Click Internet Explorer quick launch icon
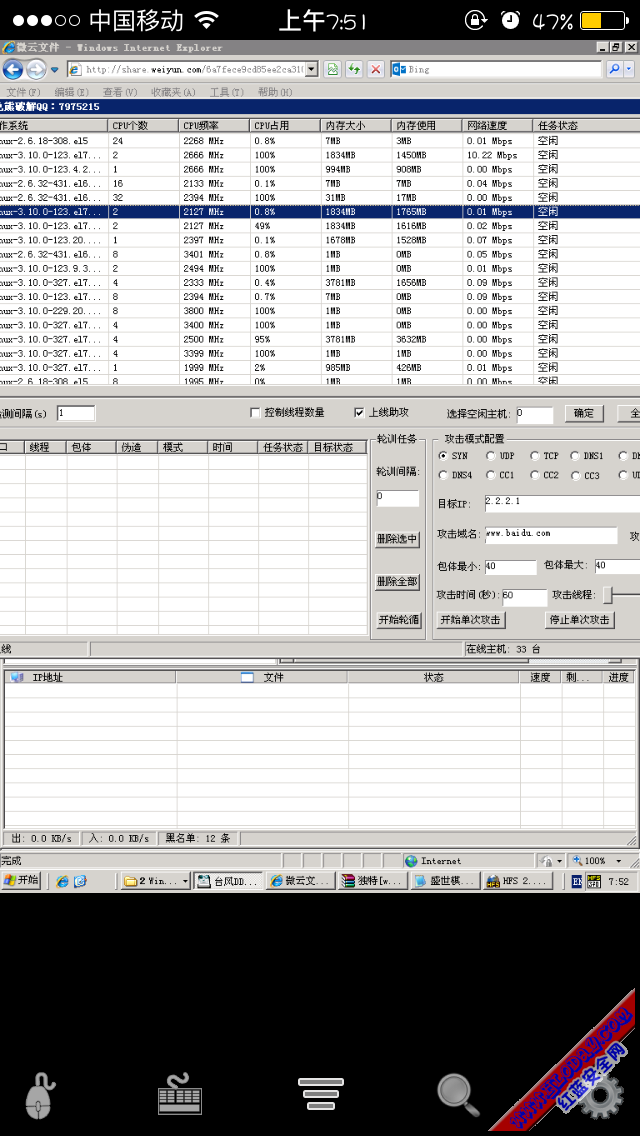The height and width of the screenshot is (1136, 640). pyautogui.click(x=62, y=881)
